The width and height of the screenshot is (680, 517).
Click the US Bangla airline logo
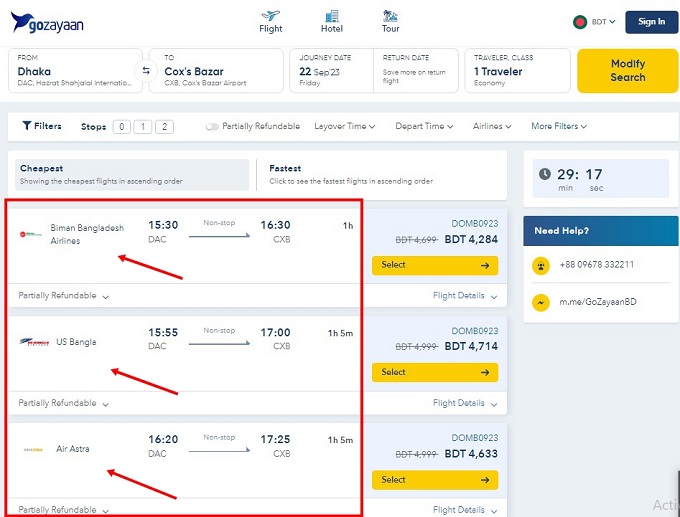click(x=34, y=342)
